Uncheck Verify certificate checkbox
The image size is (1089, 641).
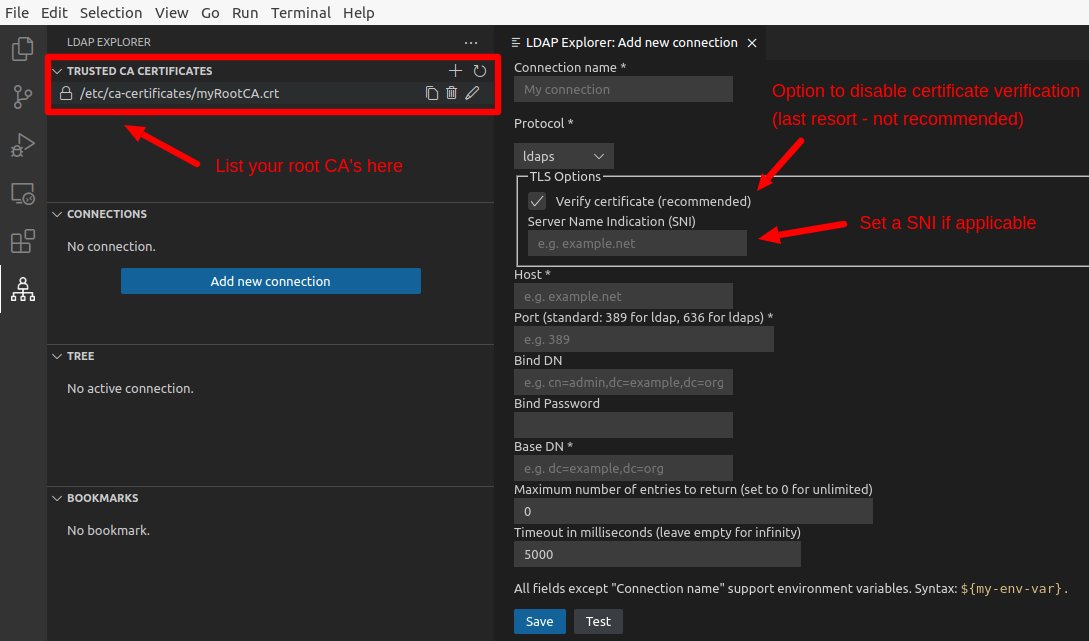coord(537,201)
